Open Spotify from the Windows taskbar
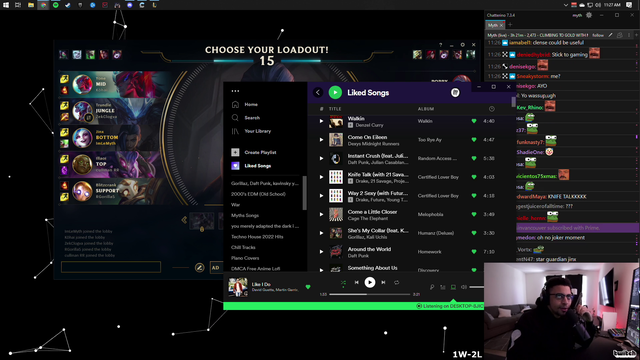This screenshot has height=360, width=640. coord(56,5)
